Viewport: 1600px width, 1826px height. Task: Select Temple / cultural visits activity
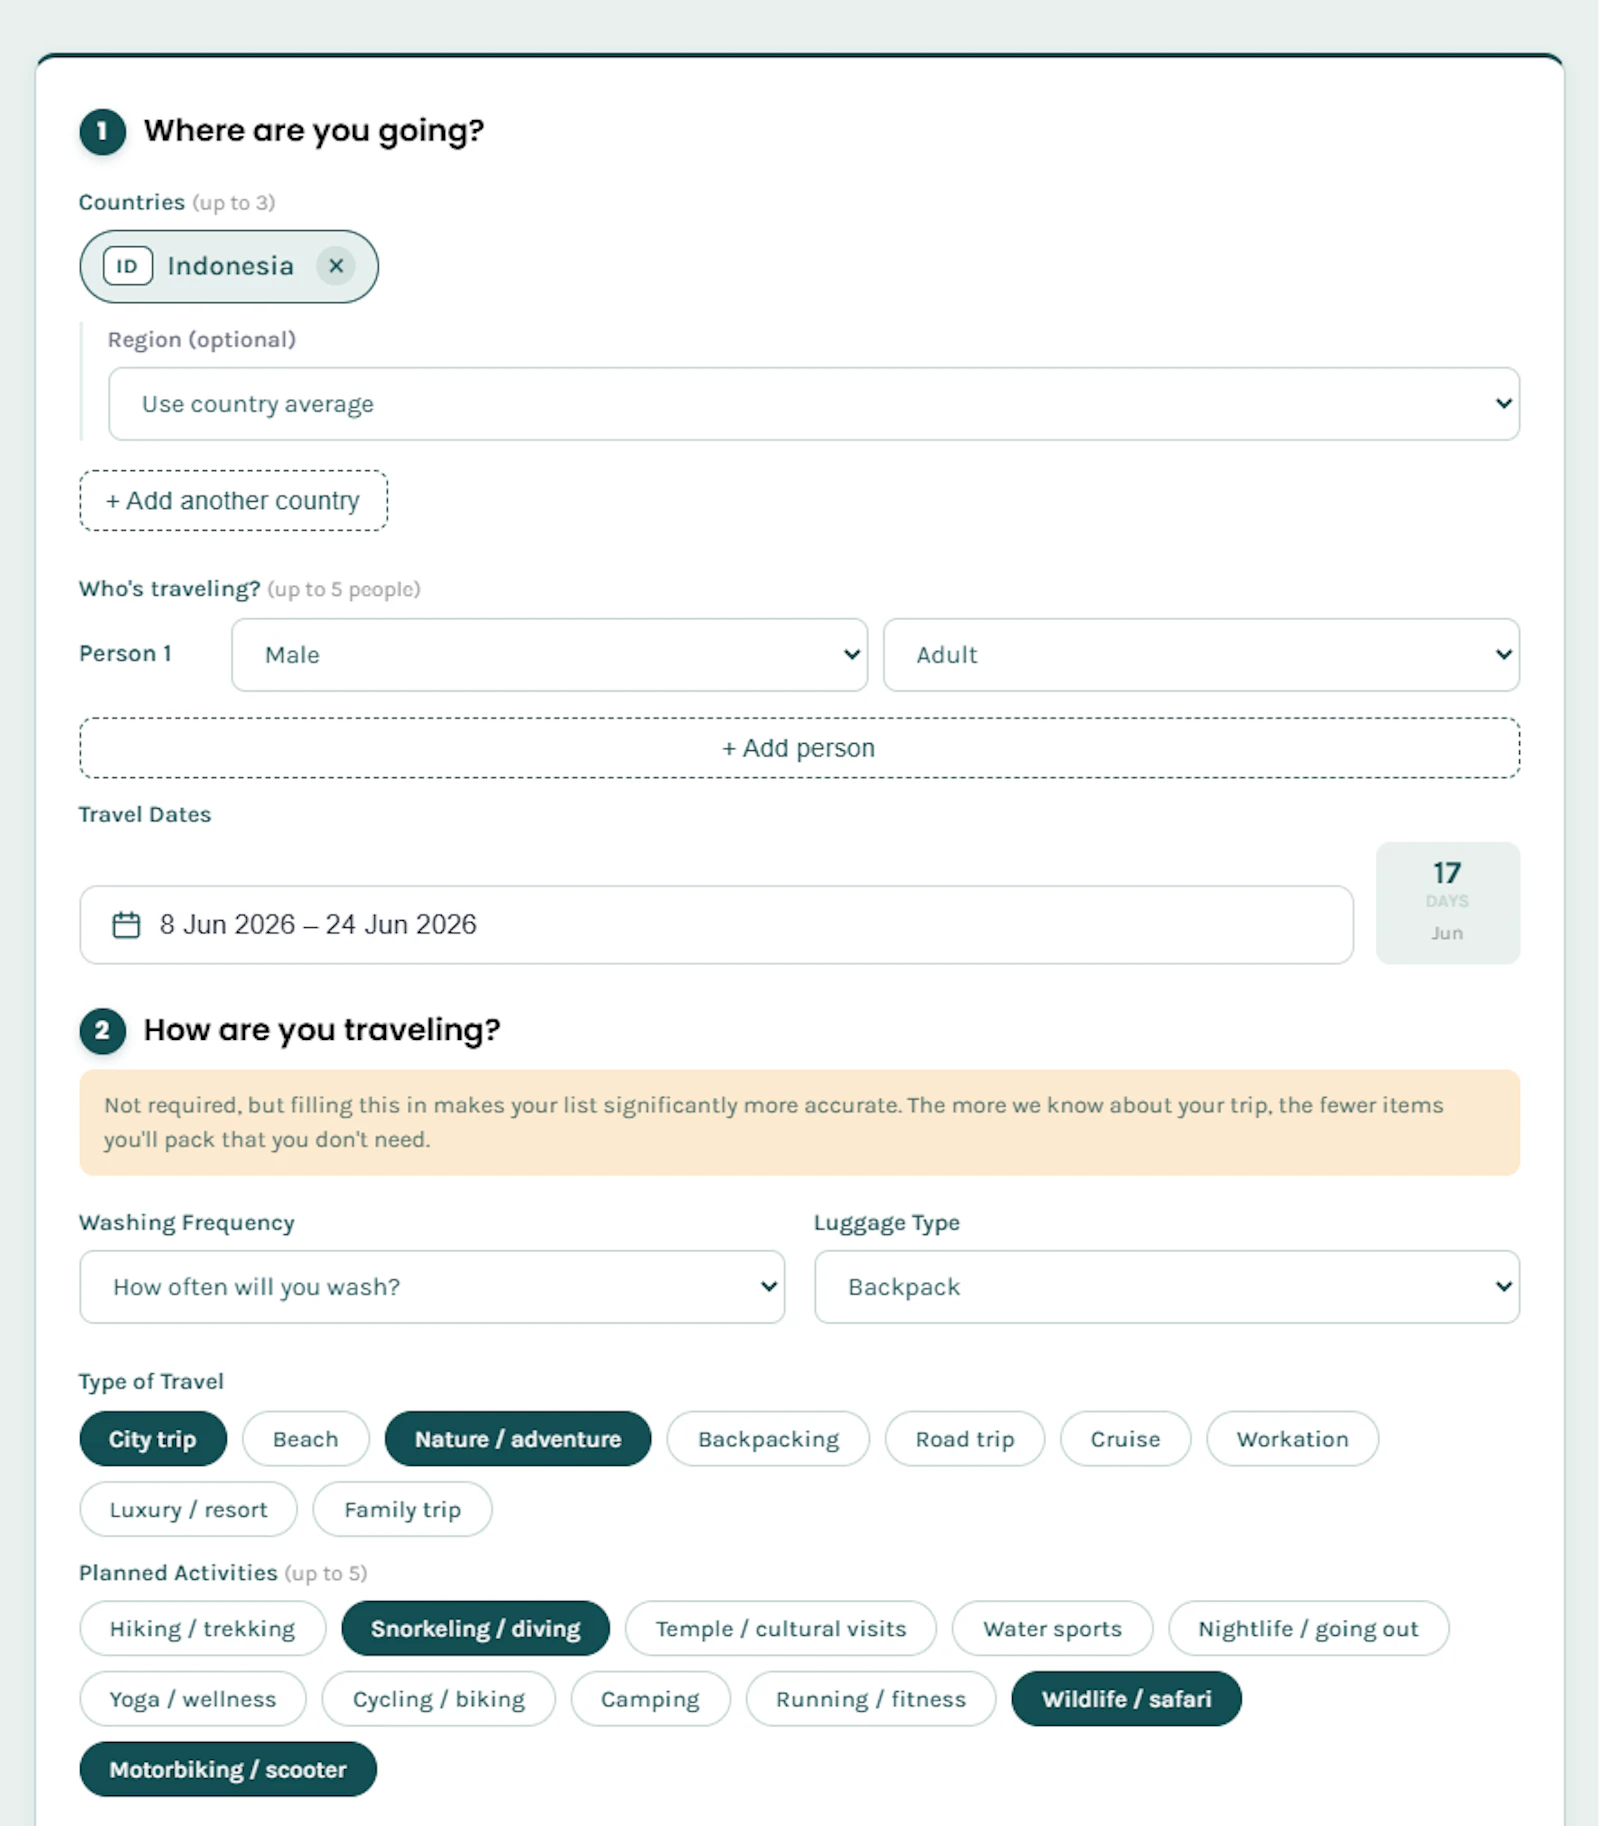tap(780, 1628)
